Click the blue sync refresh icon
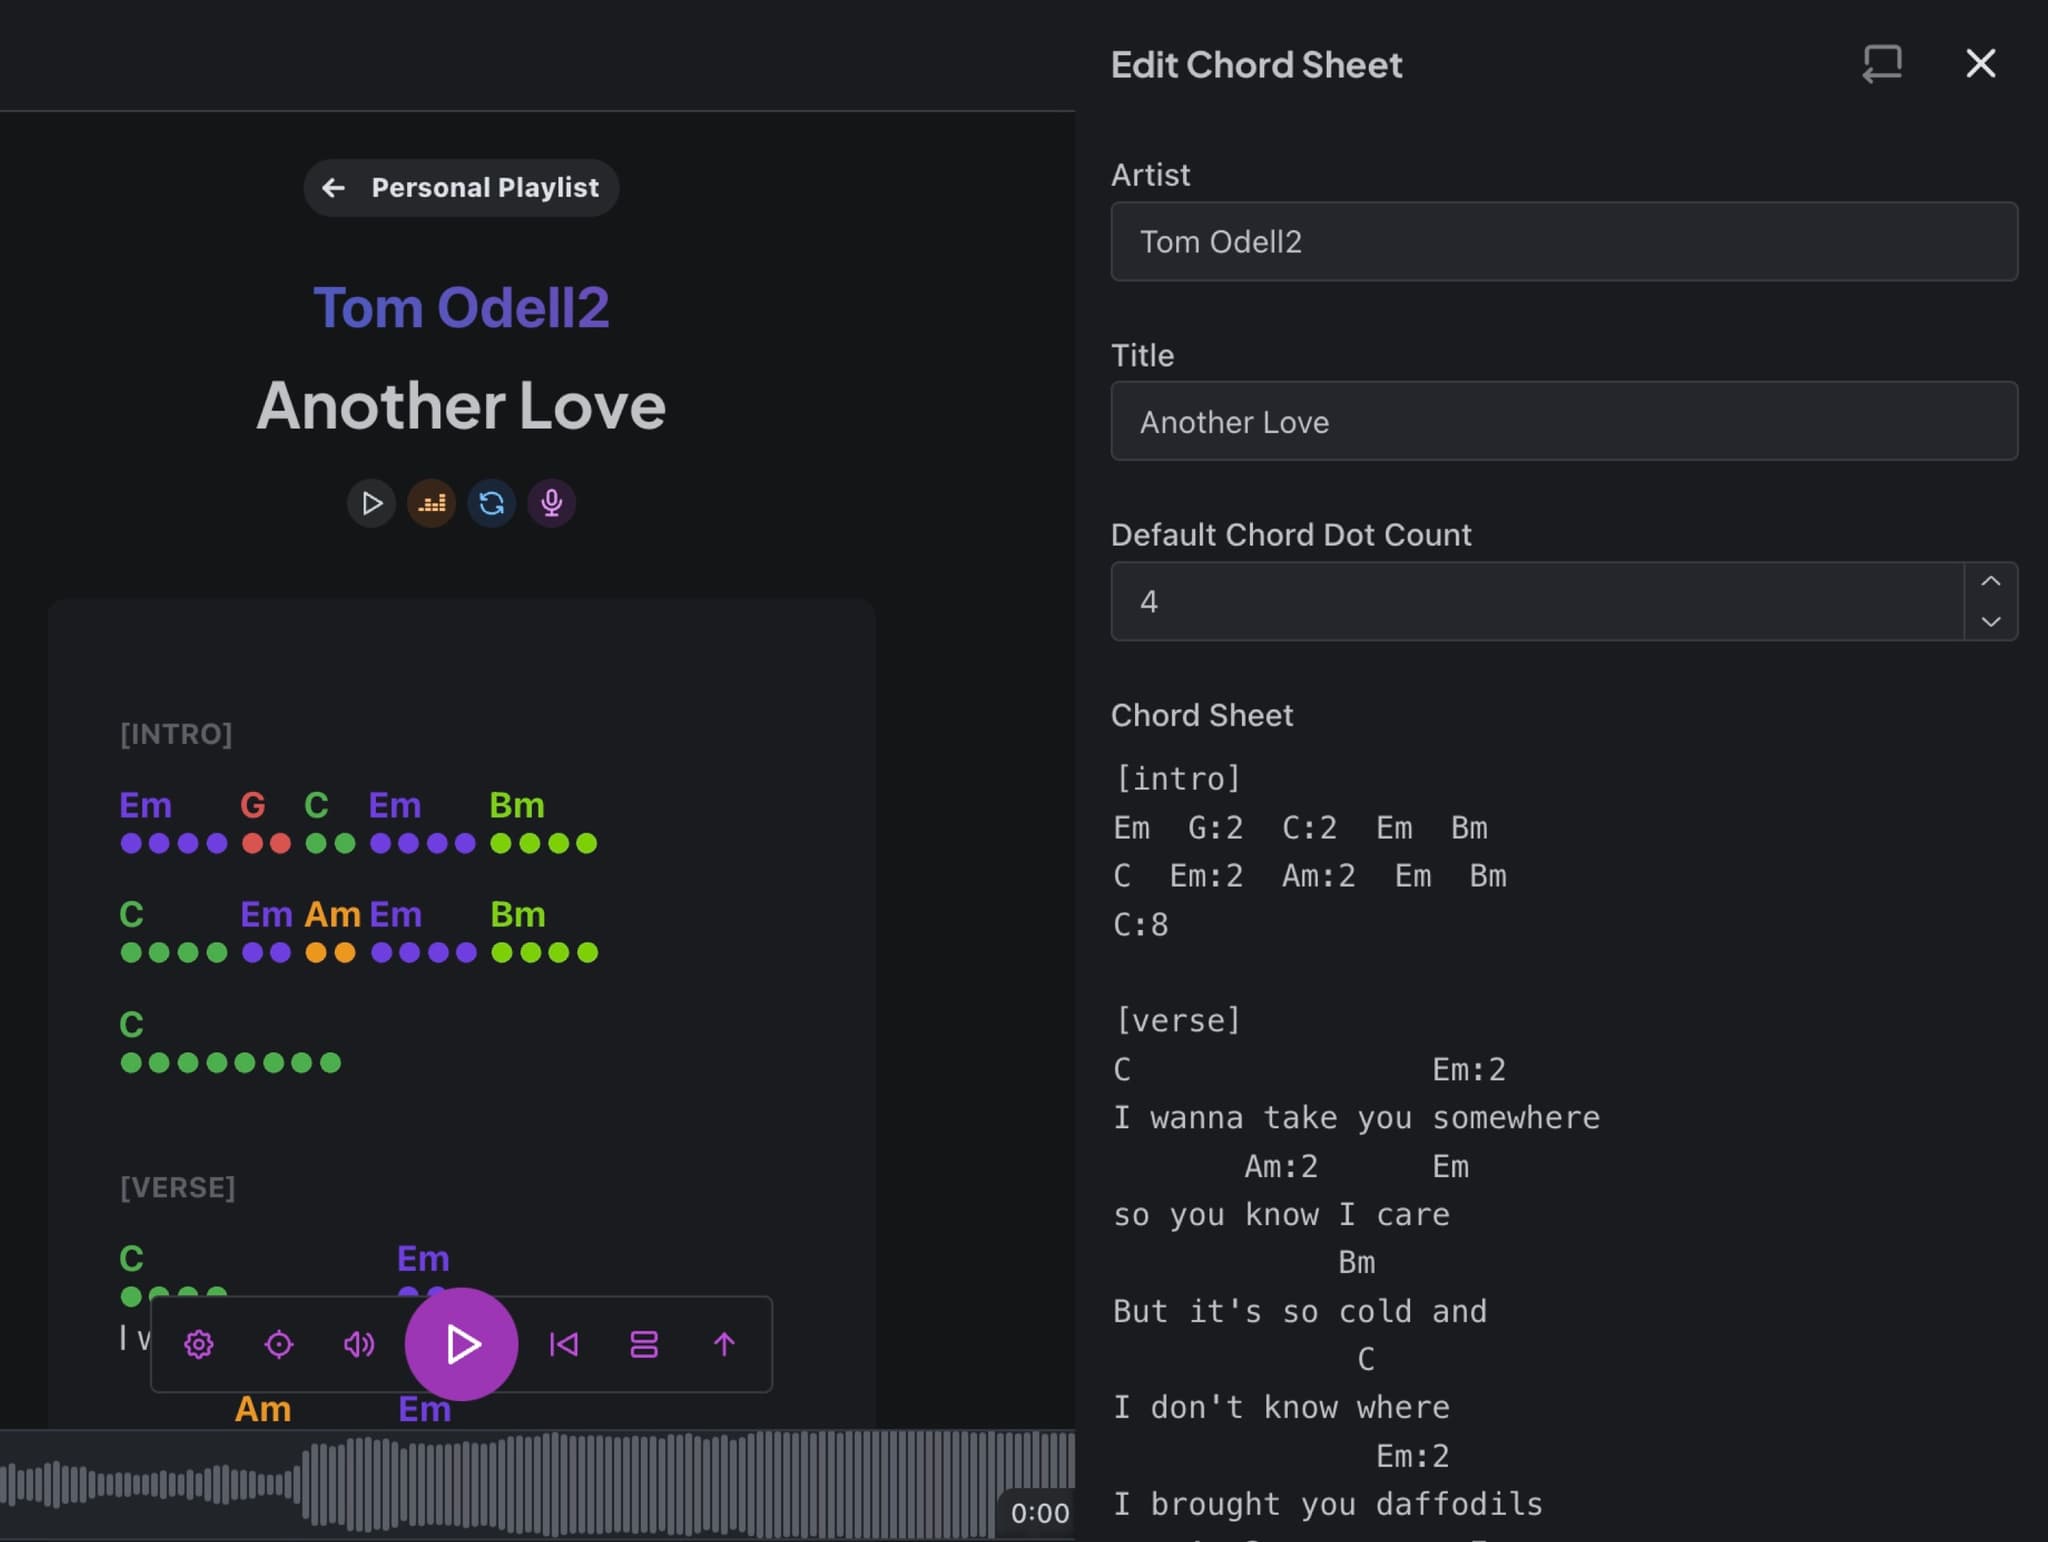The image size is (2048, 1542). pos(491,502)
